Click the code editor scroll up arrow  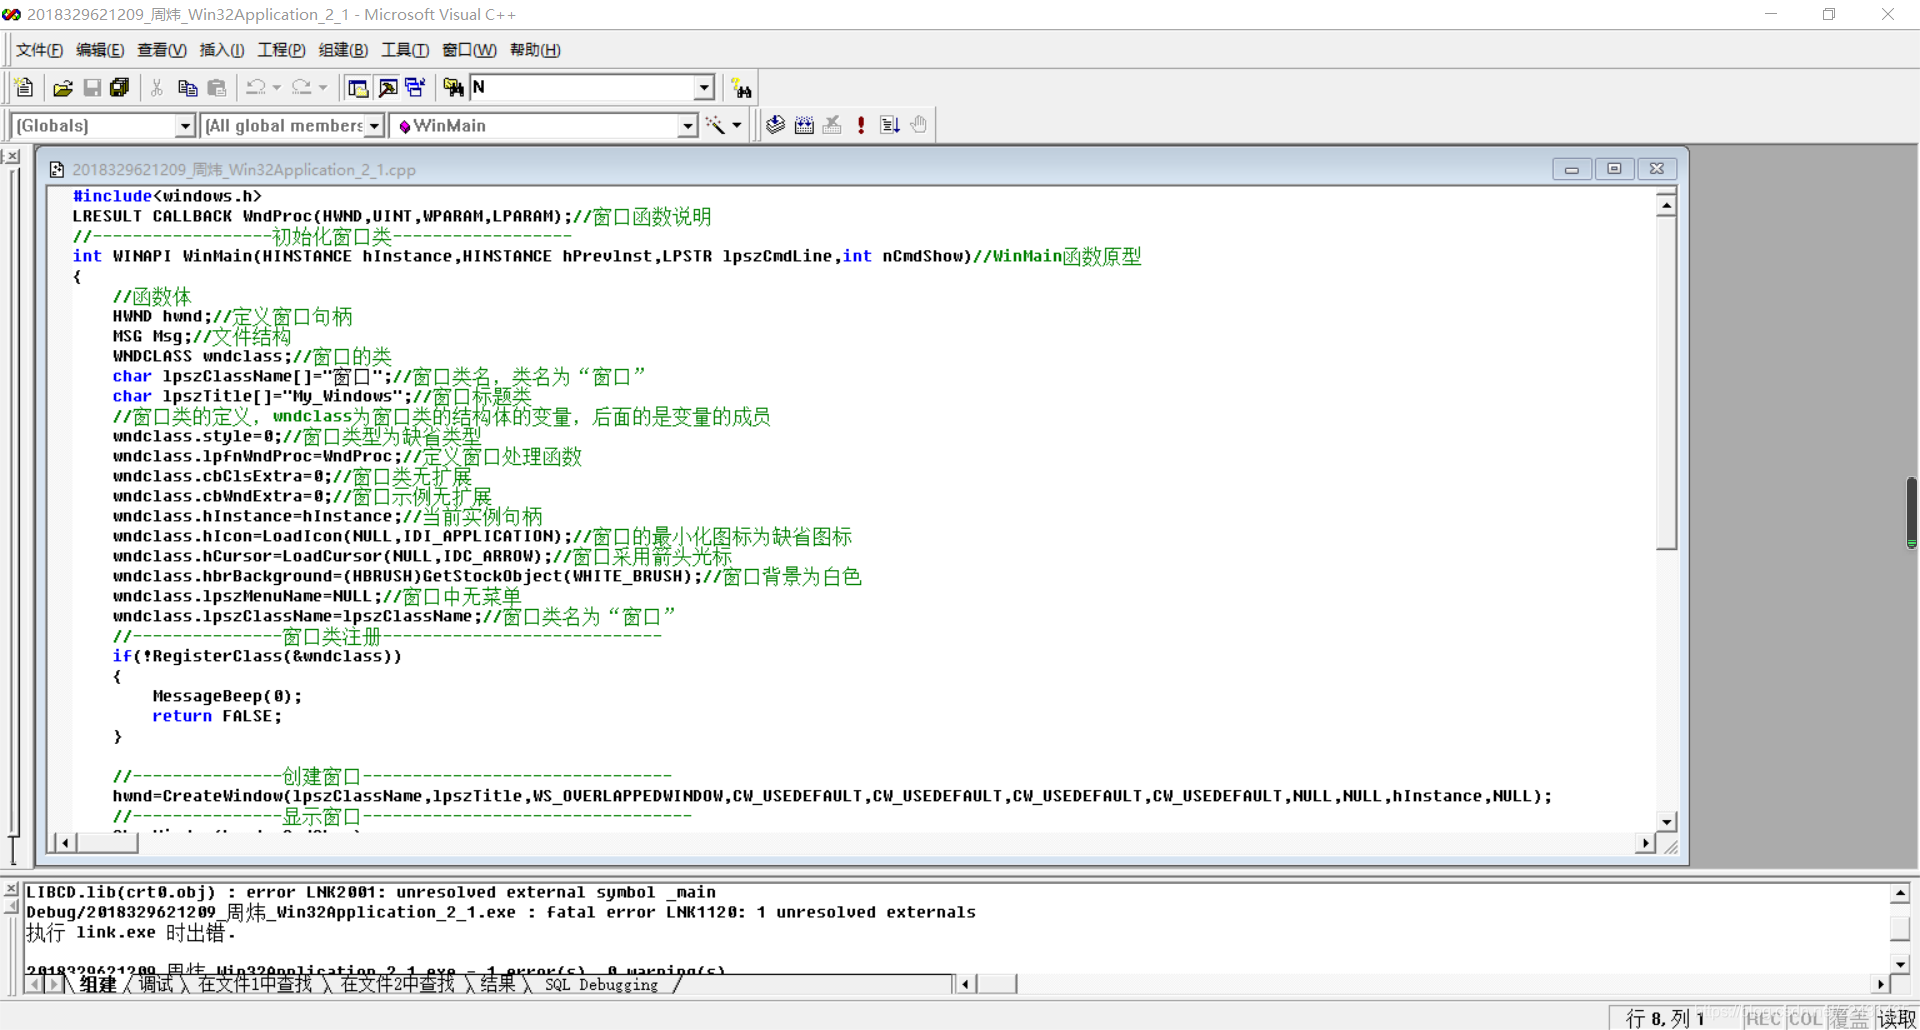pyautogui.click(x=1666, y=205)
